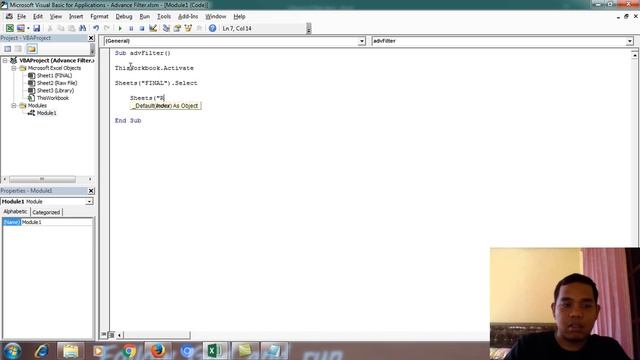Click the ThisWorkbook.Activate code line
Screen dimensions: 640x360
coord(154,68)
